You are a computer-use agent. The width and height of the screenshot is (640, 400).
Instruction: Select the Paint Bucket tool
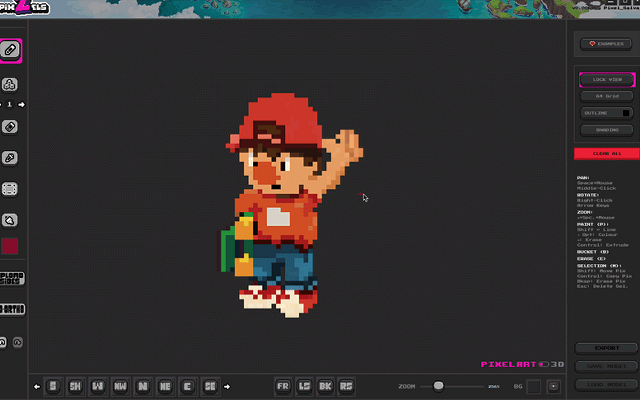[x=9, y=220]
